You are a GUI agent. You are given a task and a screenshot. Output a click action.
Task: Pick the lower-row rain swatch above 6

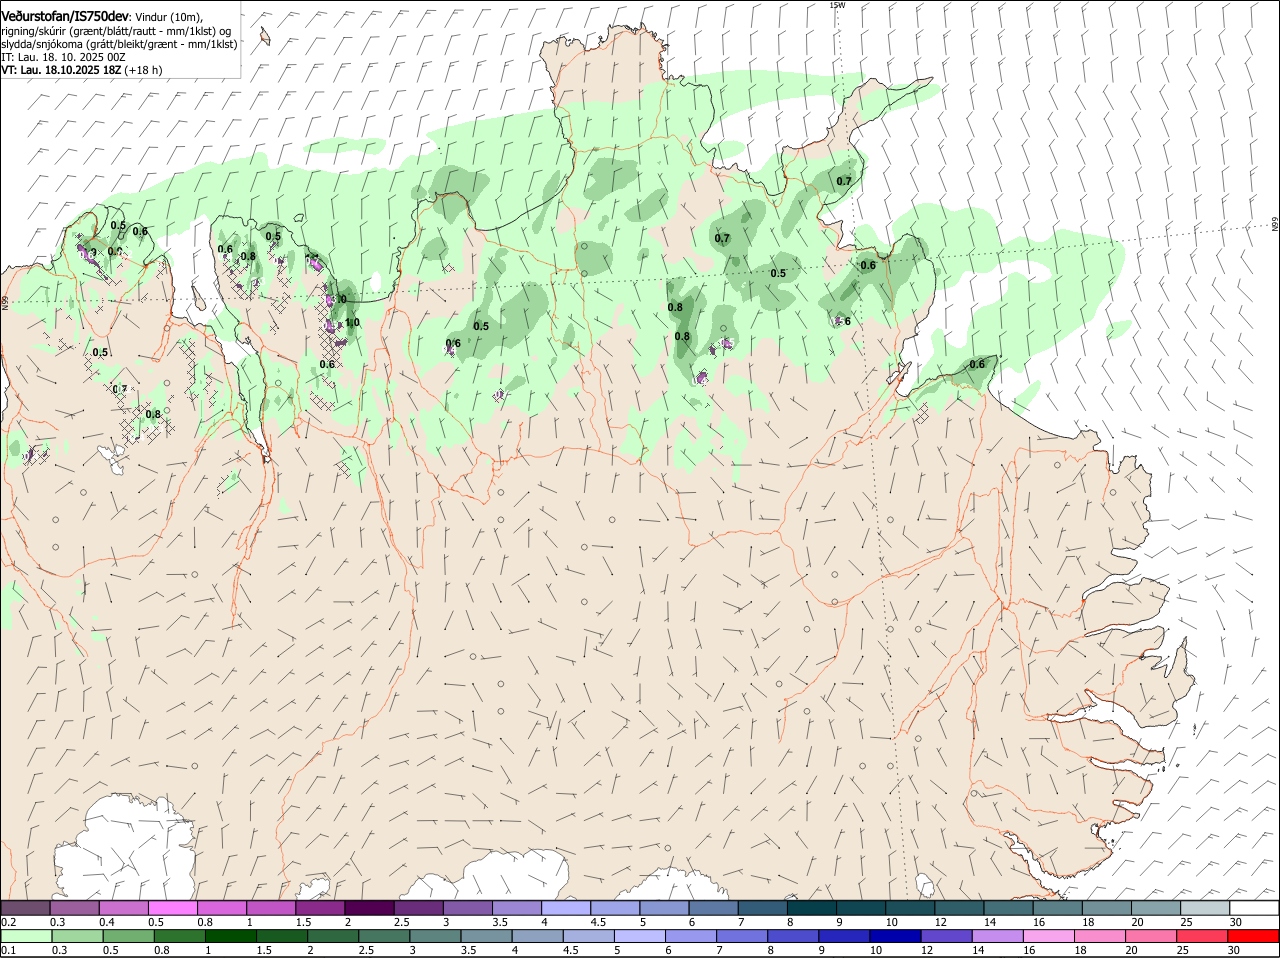coord(689,936)
